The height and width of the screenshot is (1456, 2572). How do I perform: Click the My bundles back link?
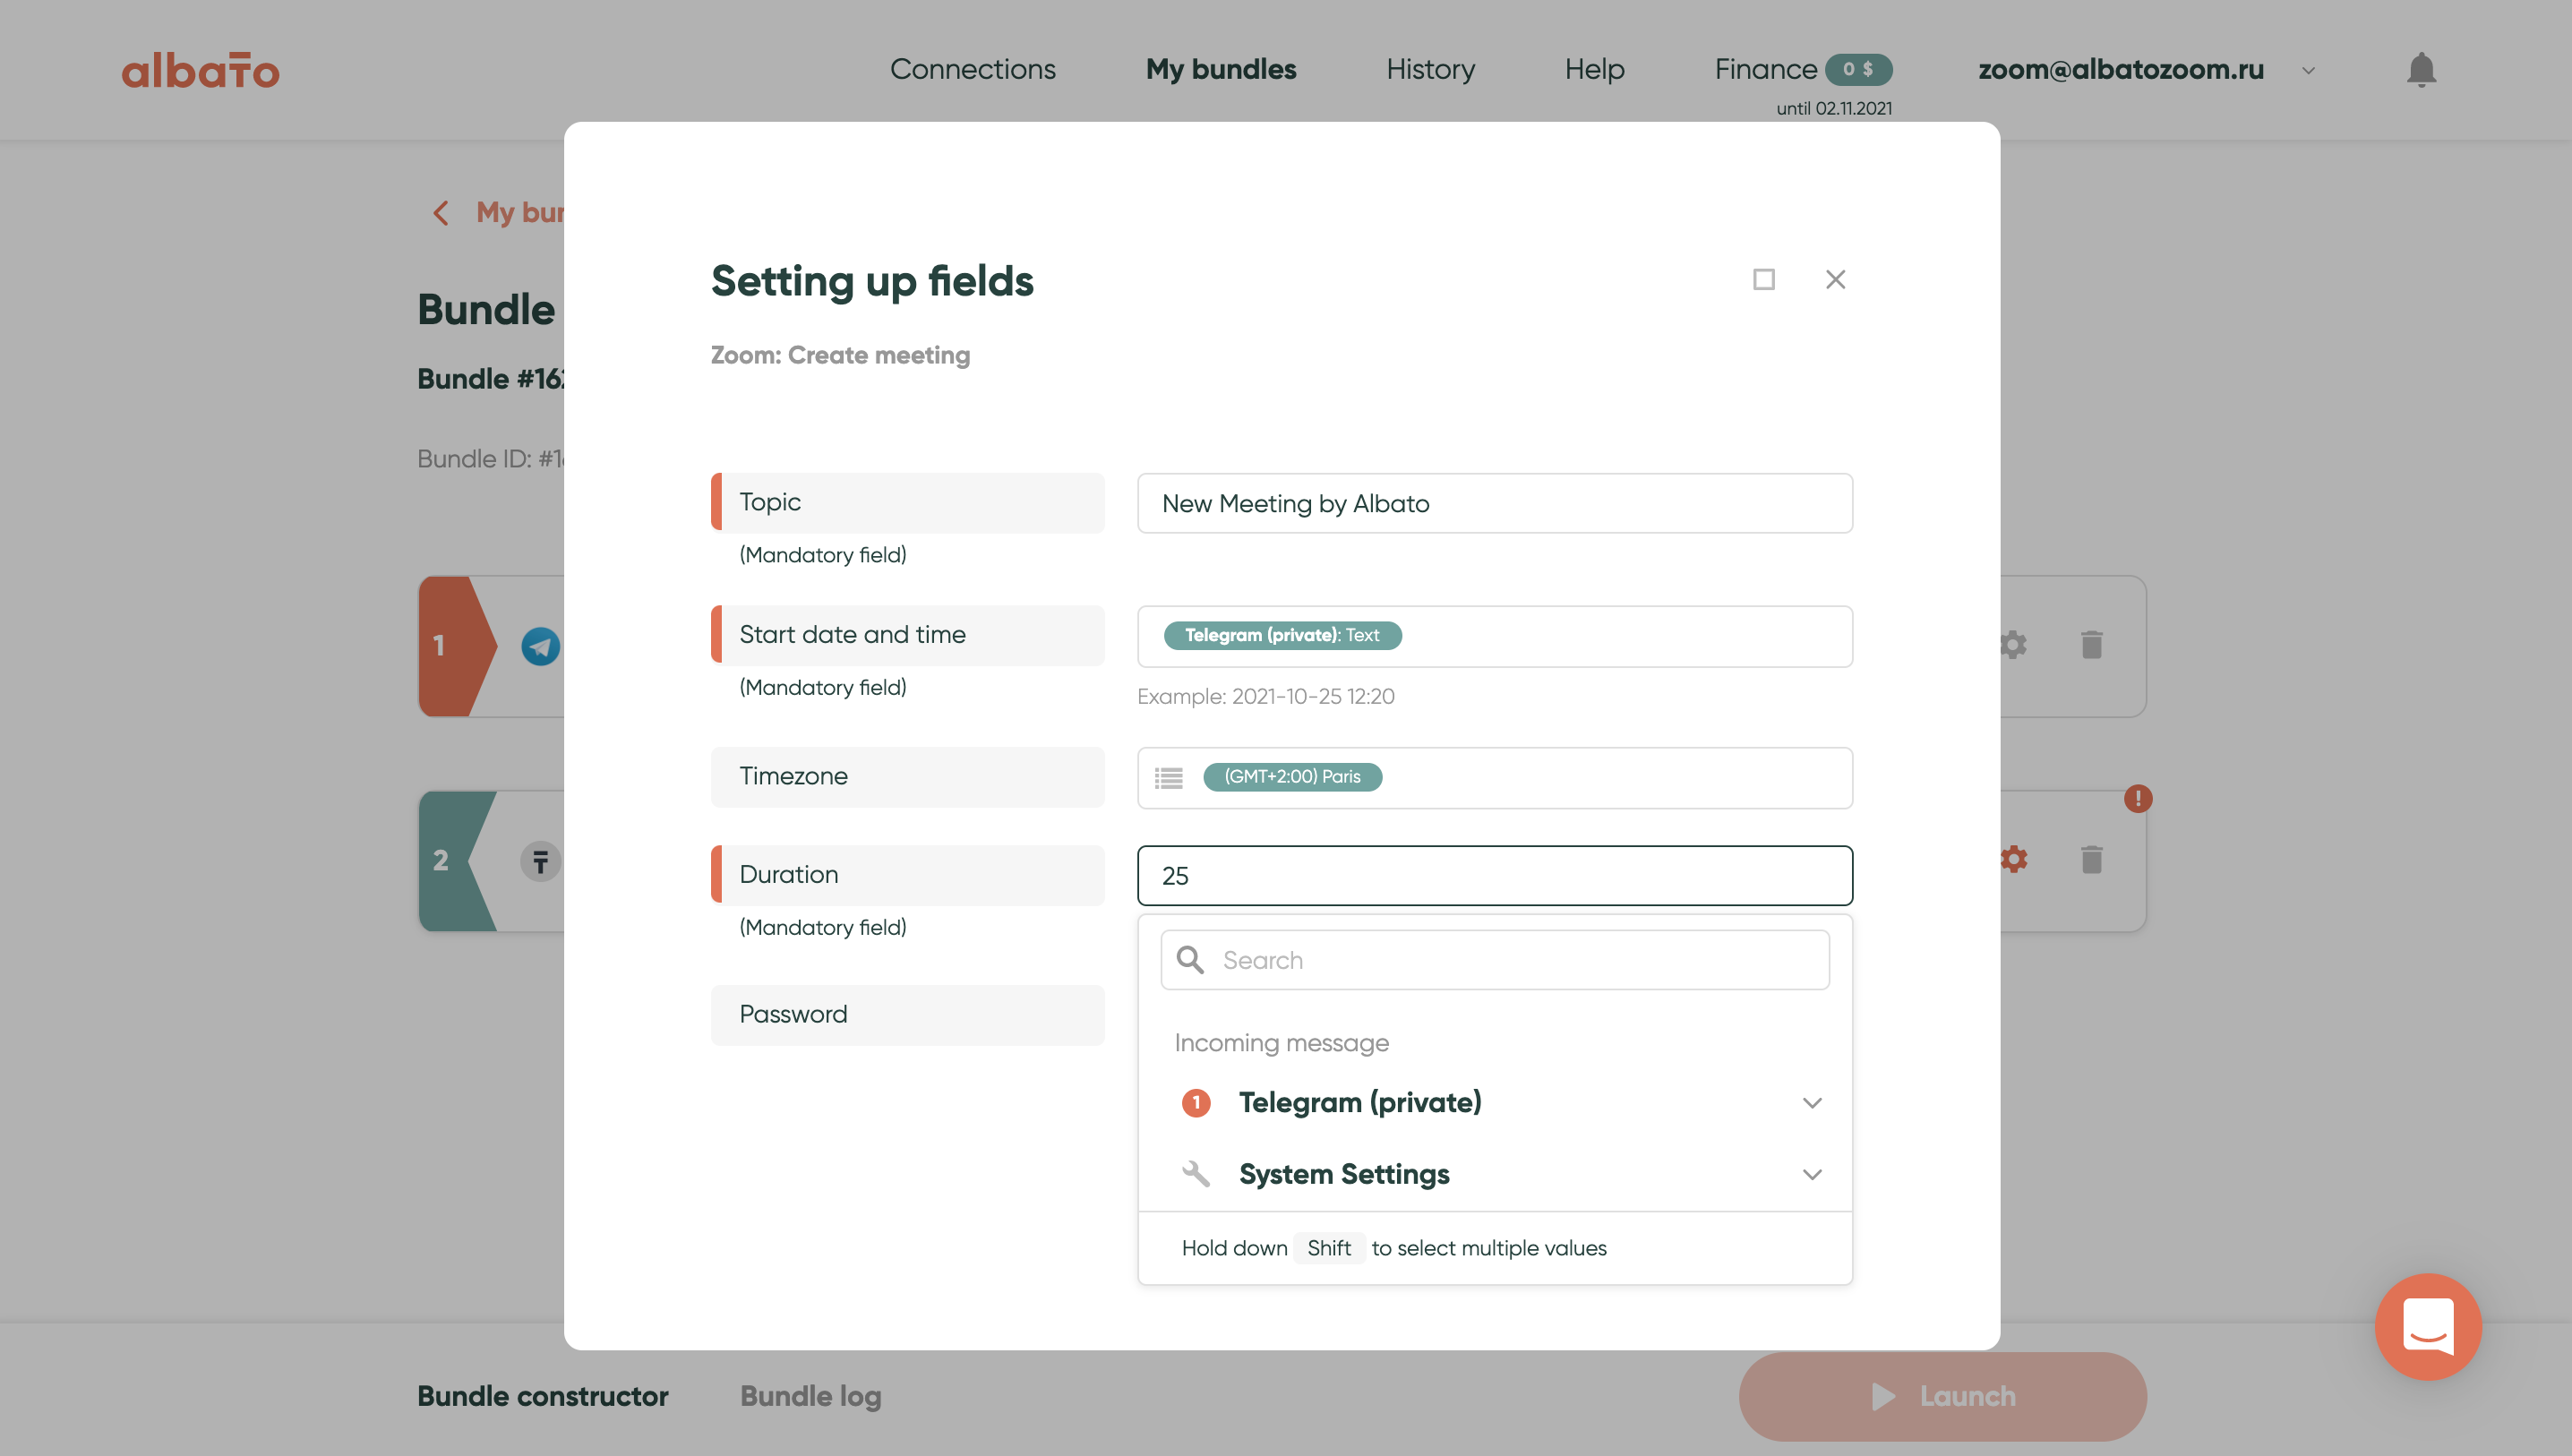click(x=520, y=212)
